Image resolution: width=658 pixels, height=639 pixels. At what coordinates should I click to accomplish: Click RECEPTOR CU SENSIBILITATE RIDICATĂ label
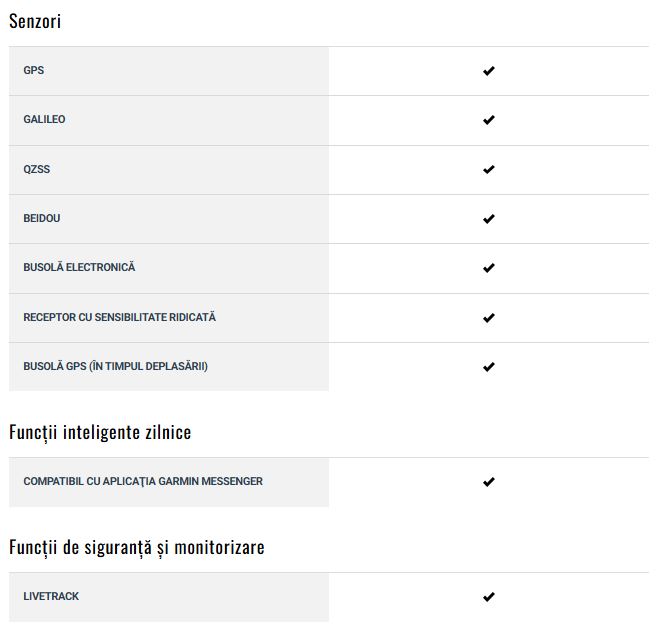coord(120,317)
